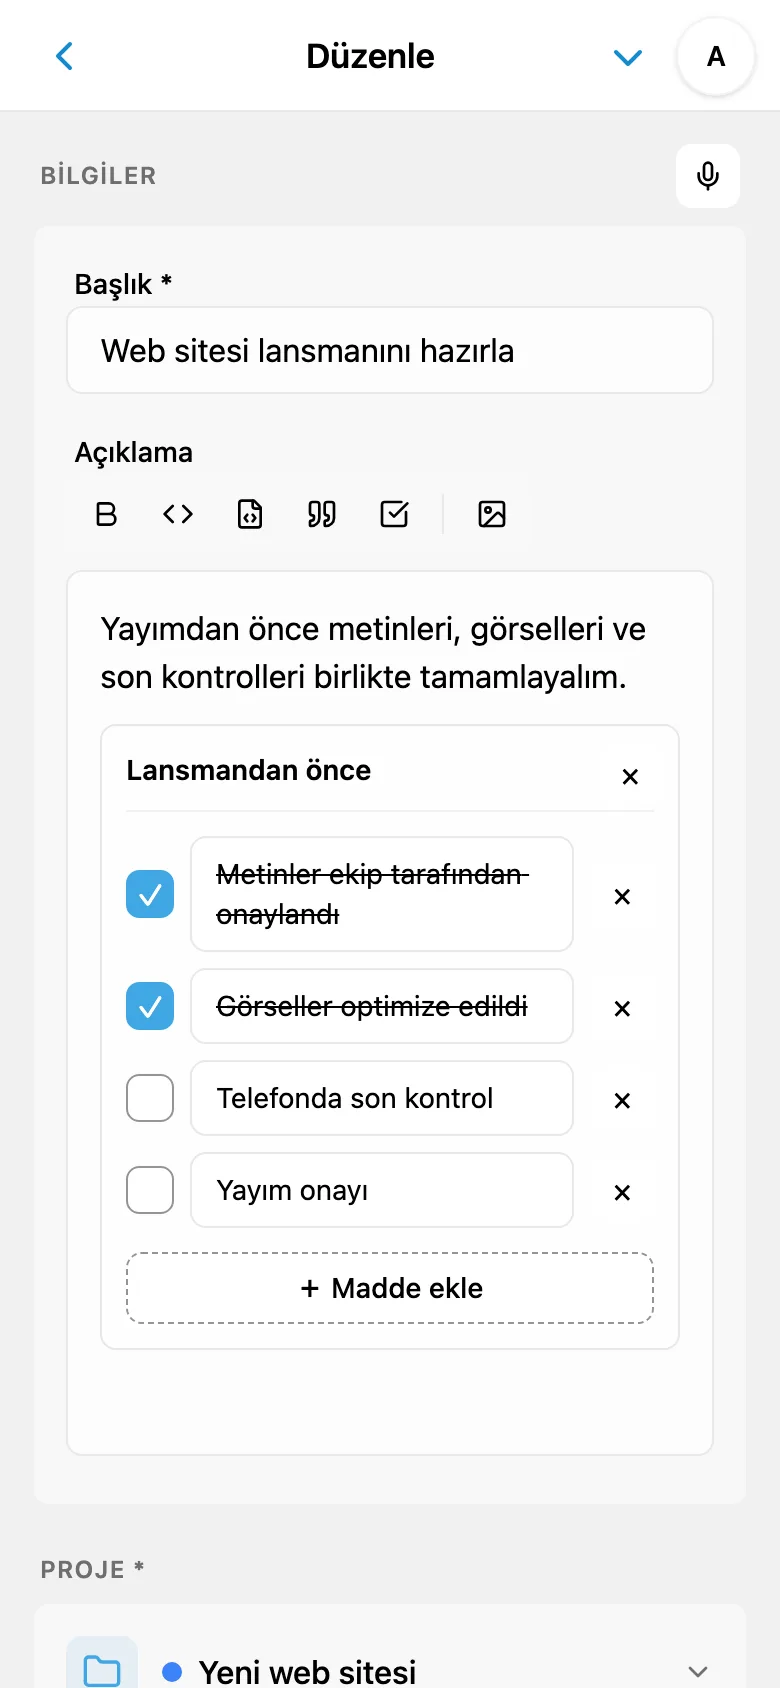Go back using the left arrow
This screenshot has width=780, height=1688.
65,56
